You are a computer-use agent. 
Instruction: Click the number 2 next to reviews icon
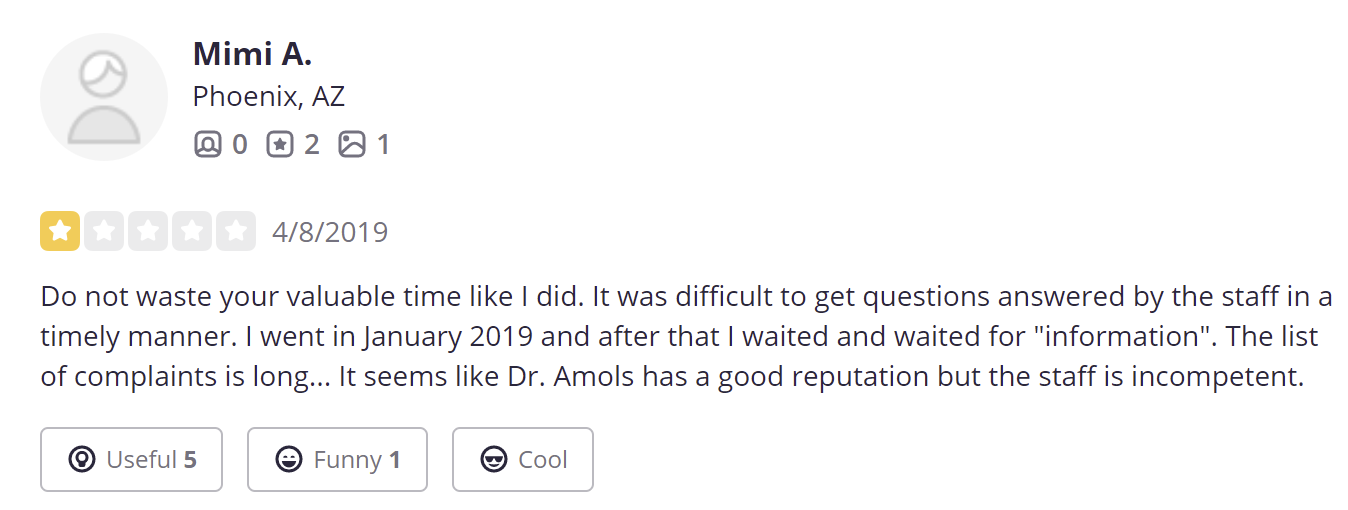tap(311, 145)
